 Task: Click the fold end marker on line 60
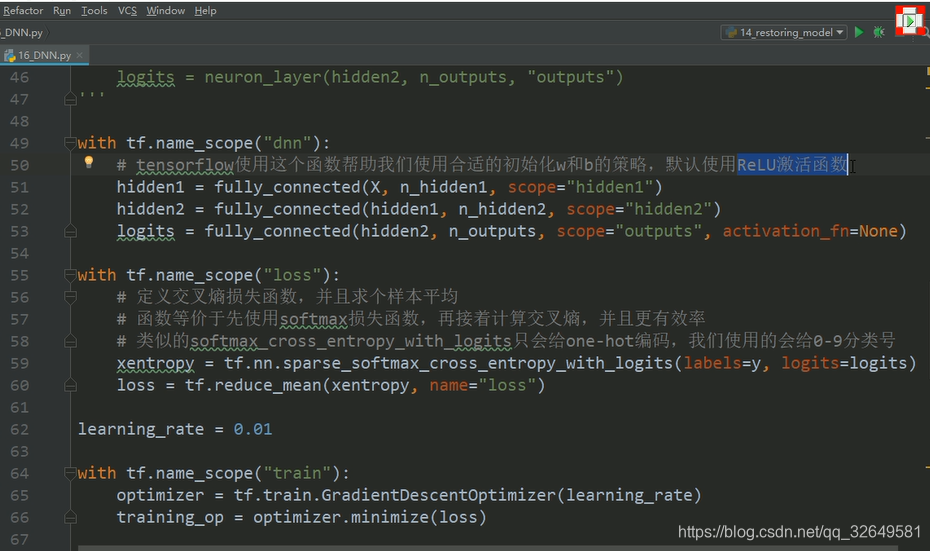(x=70, y=385)
